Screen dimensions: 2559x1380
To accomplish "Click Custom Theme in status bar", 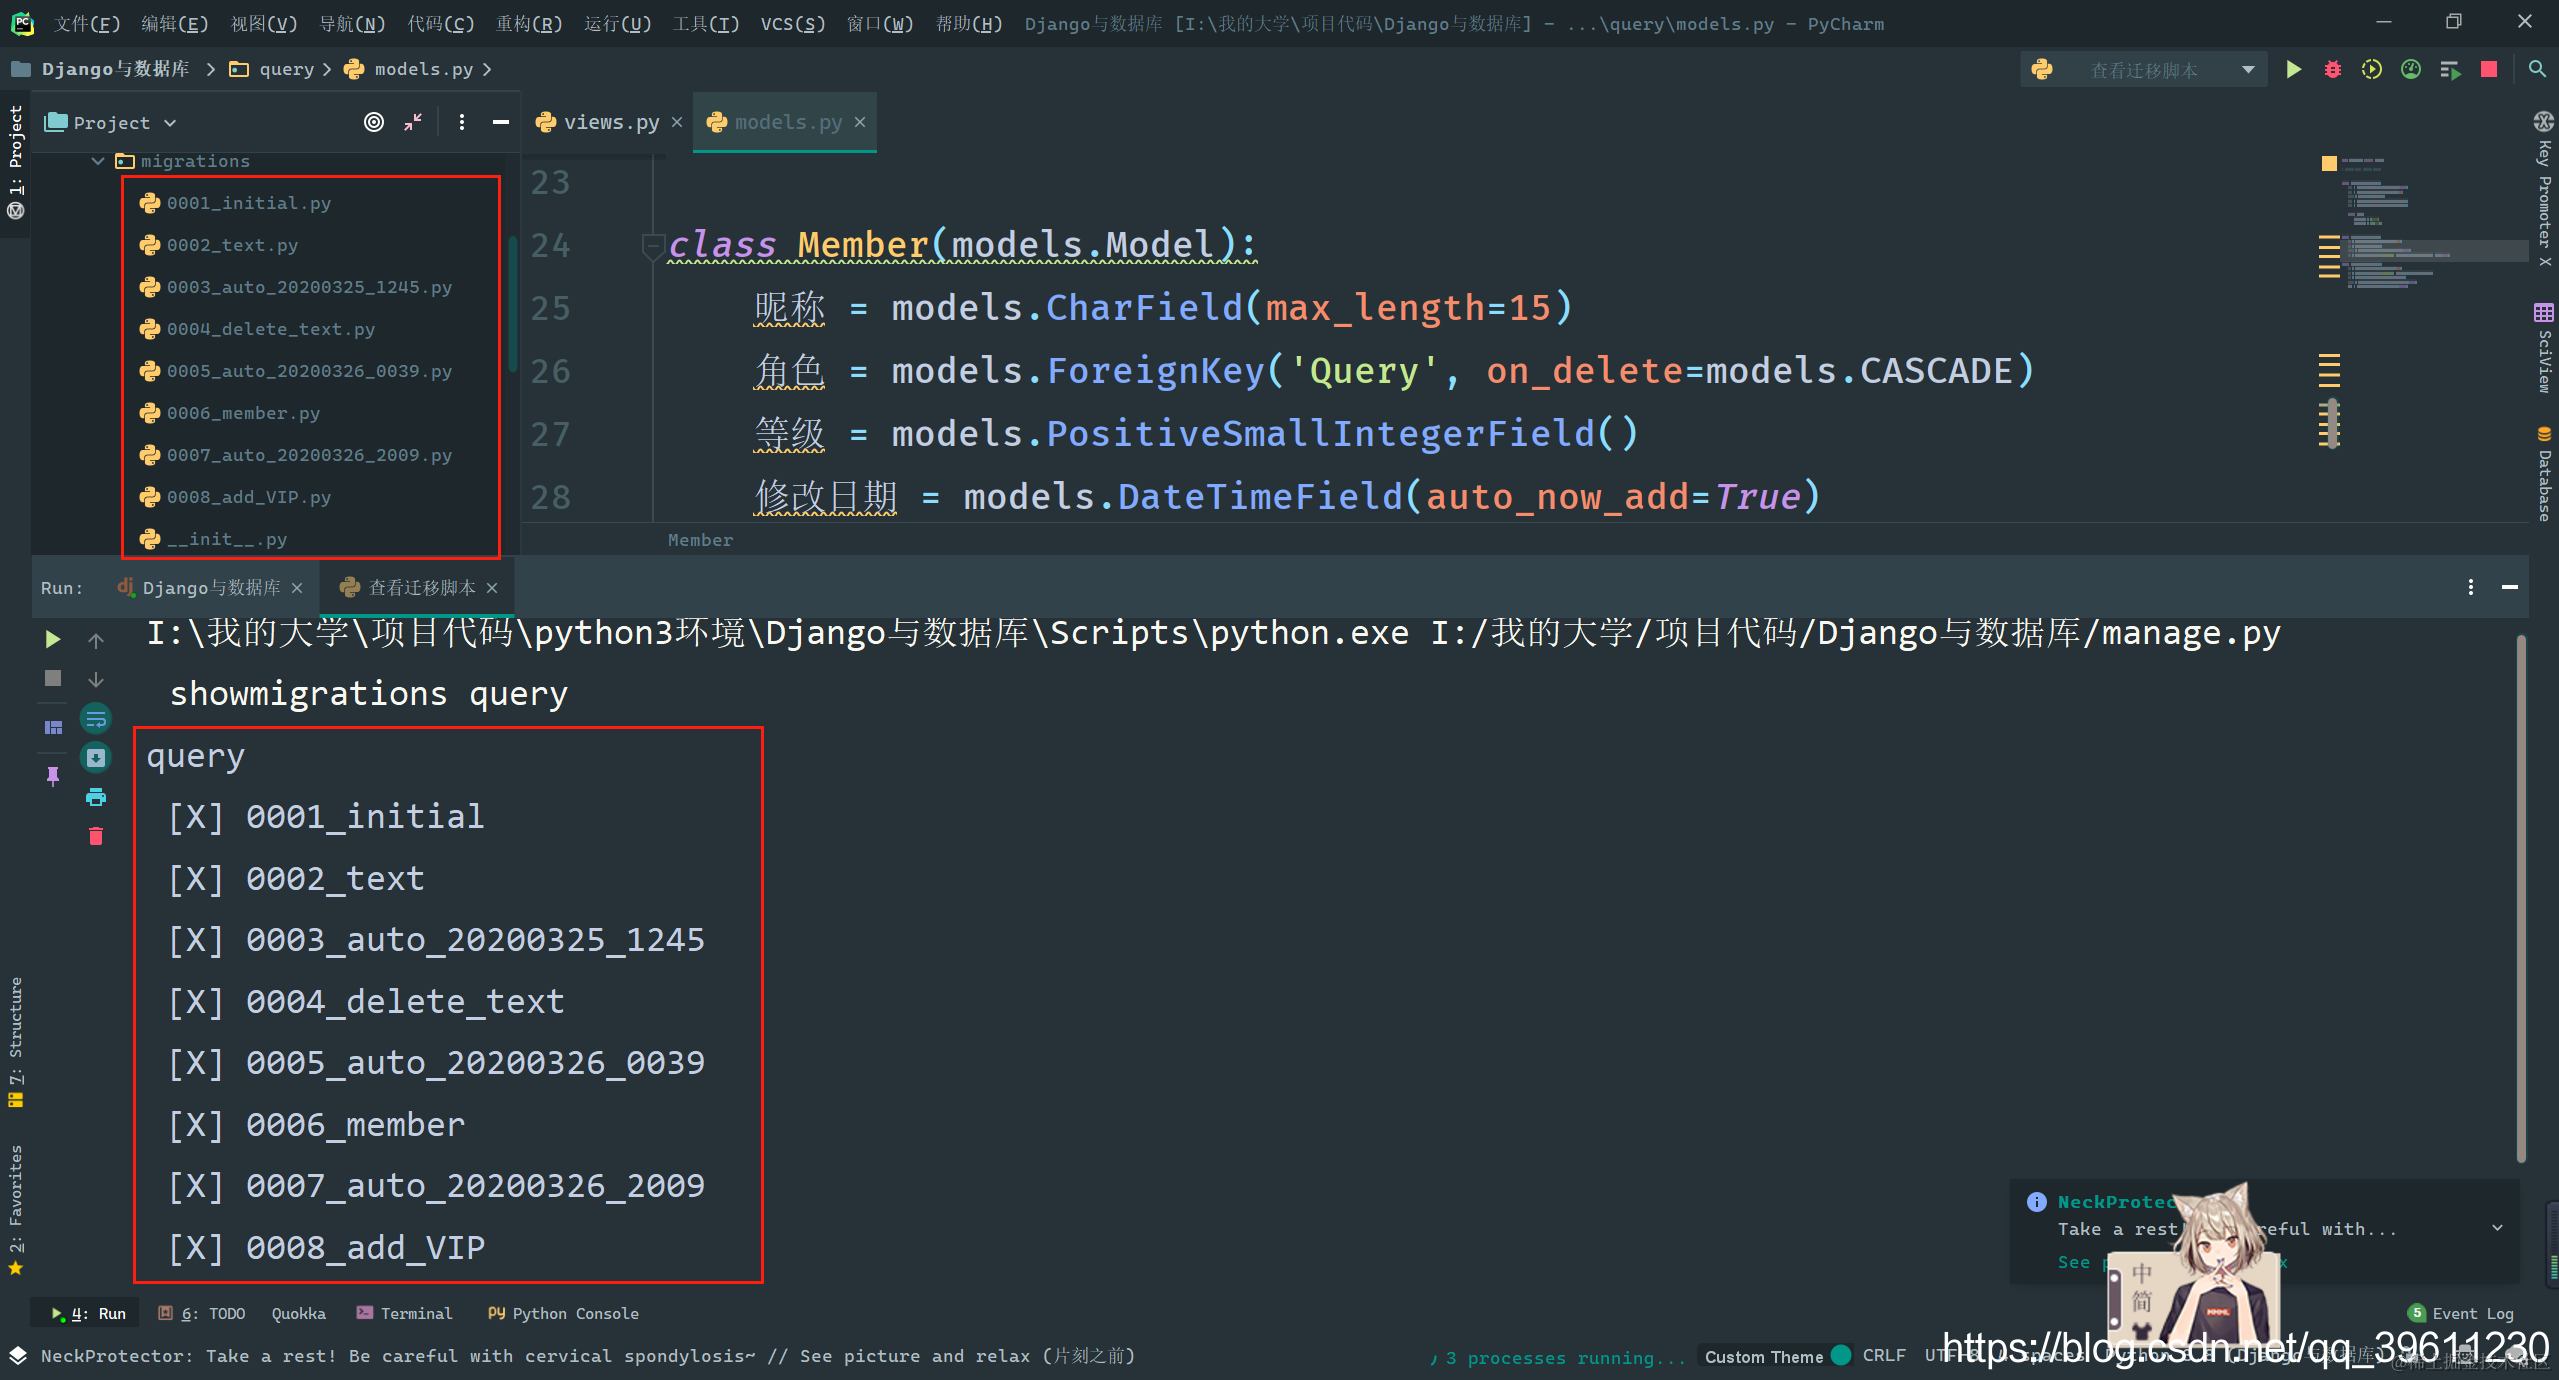I will pyautogui.click(x=1777, y=1356).
